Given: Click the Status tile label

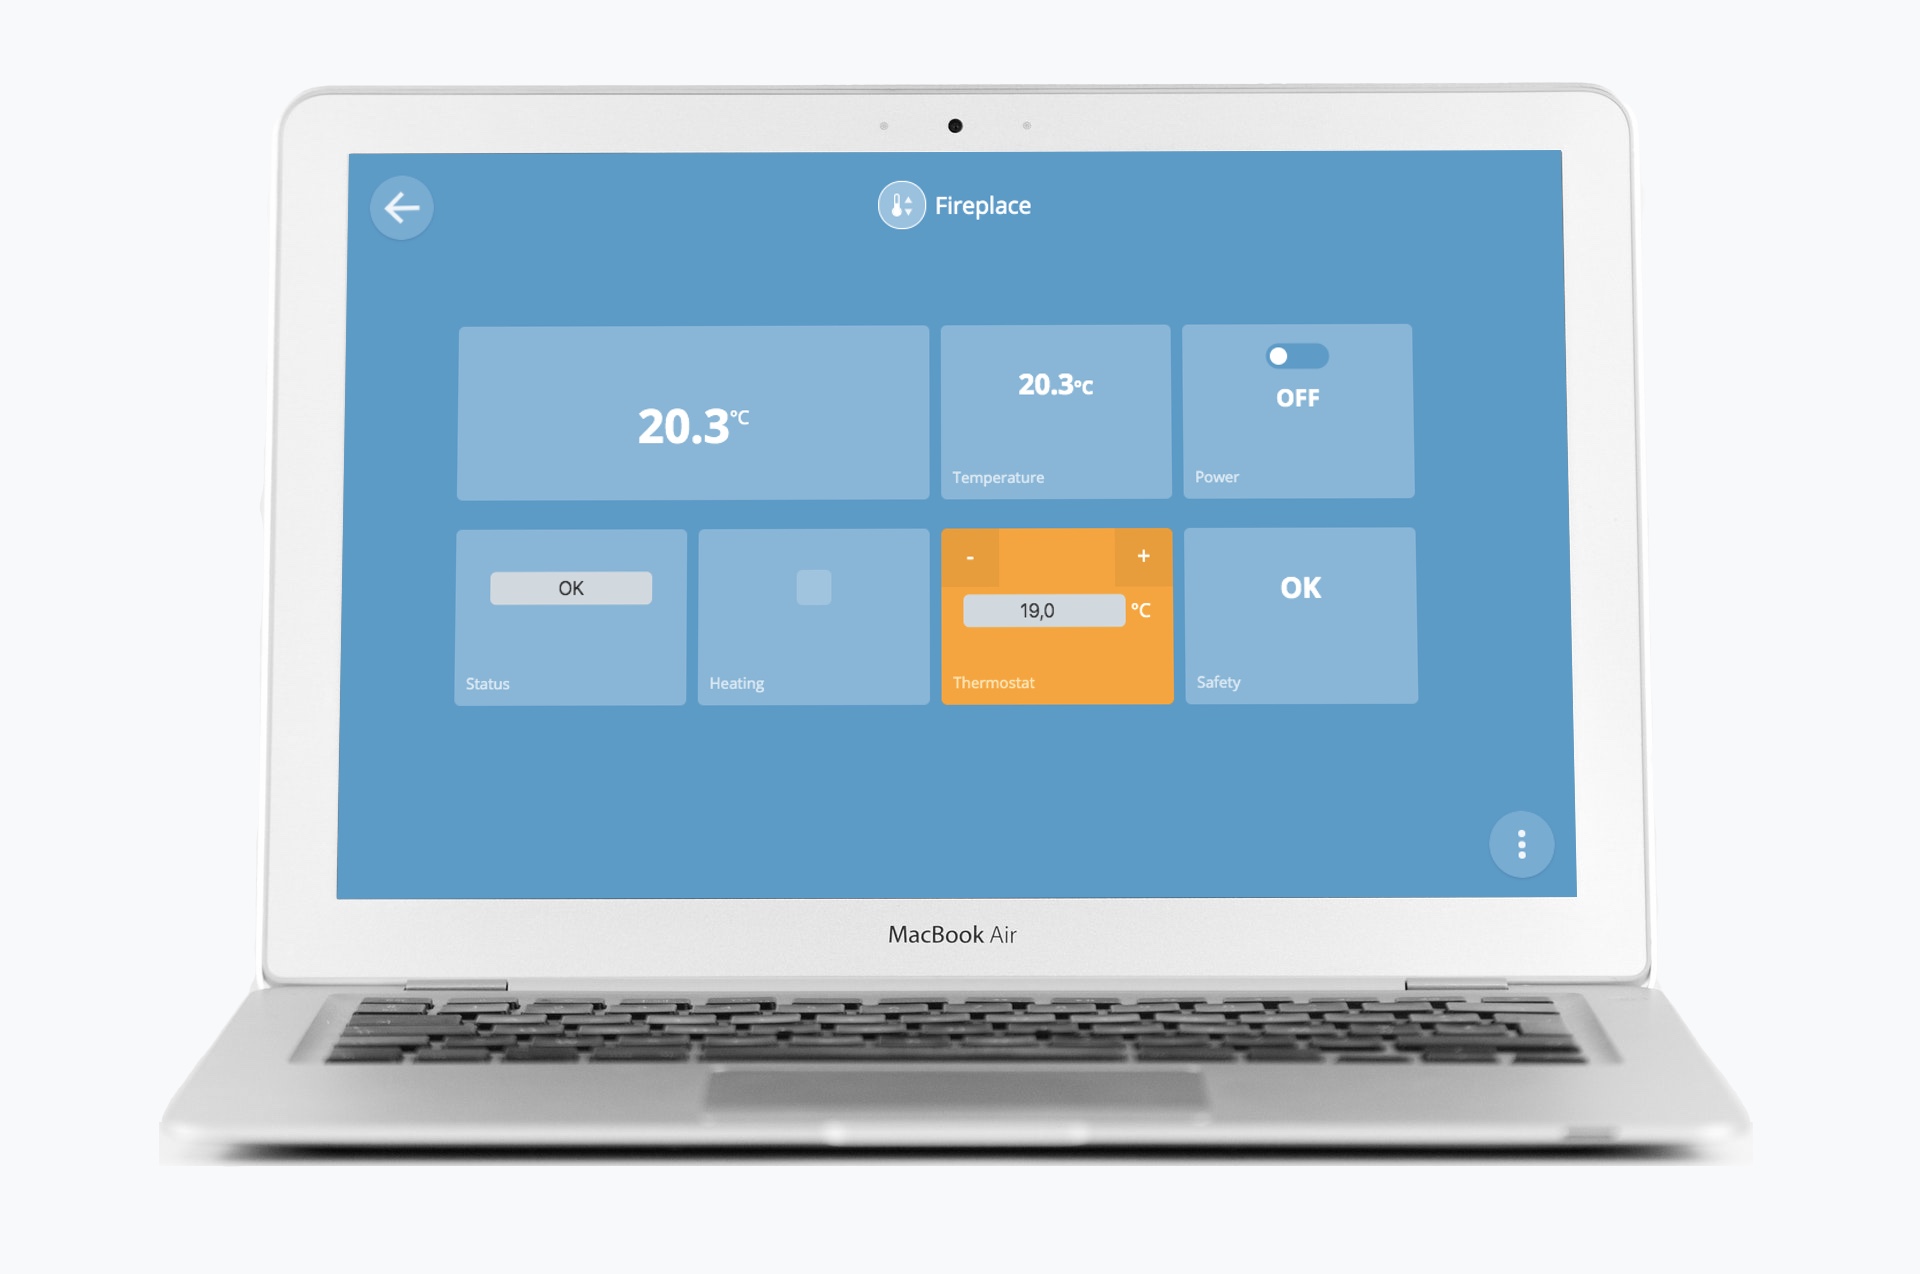Looking at the screenshot, I should 487,680.
